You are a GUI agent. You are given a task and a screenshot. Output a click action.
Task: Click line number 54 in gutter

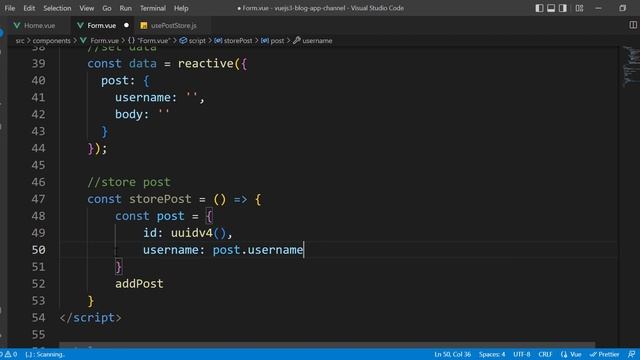click(38, 318)
